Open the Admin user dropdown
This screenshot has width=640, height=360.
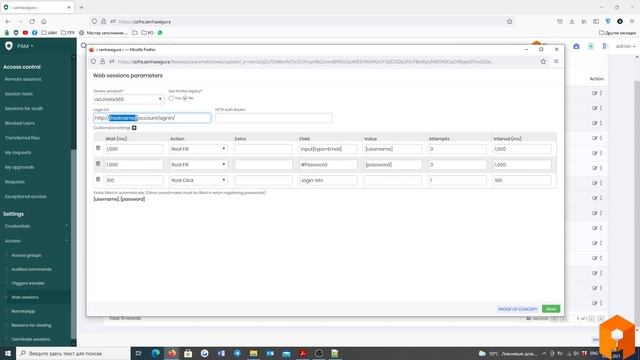[625, 46]
